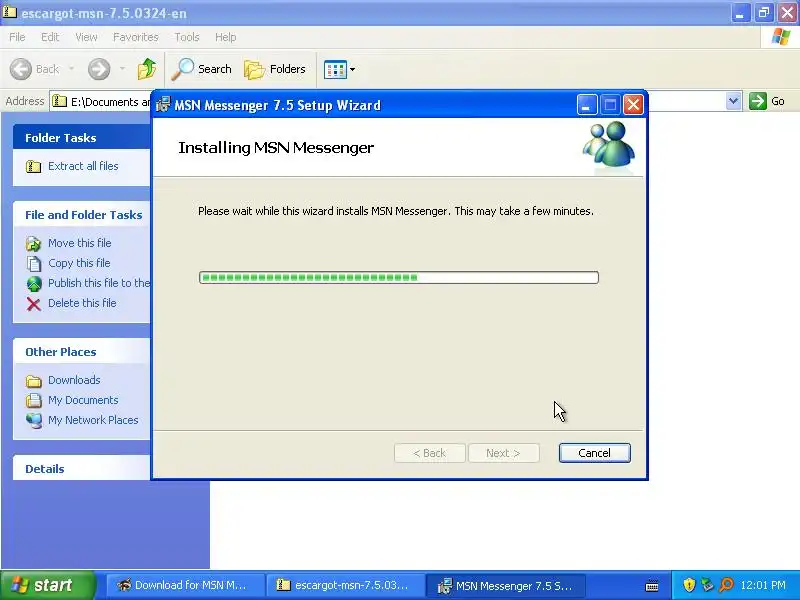Click the 12:01 PM system clock
Image resolution: width=800 pixels, height=600 pixels.
click(x=763, y=585)
